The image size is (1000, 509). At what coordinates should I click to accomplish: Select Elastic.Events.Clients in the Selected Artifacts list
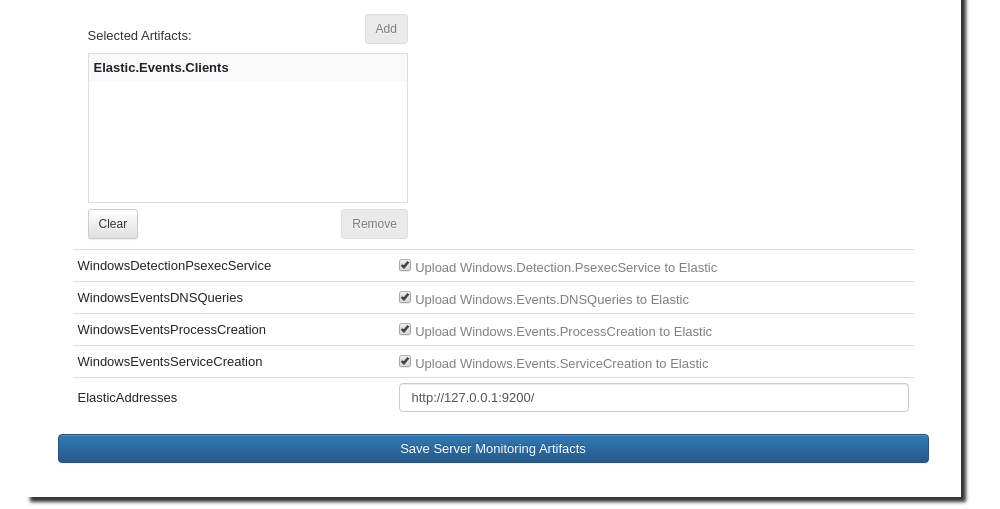161,68
